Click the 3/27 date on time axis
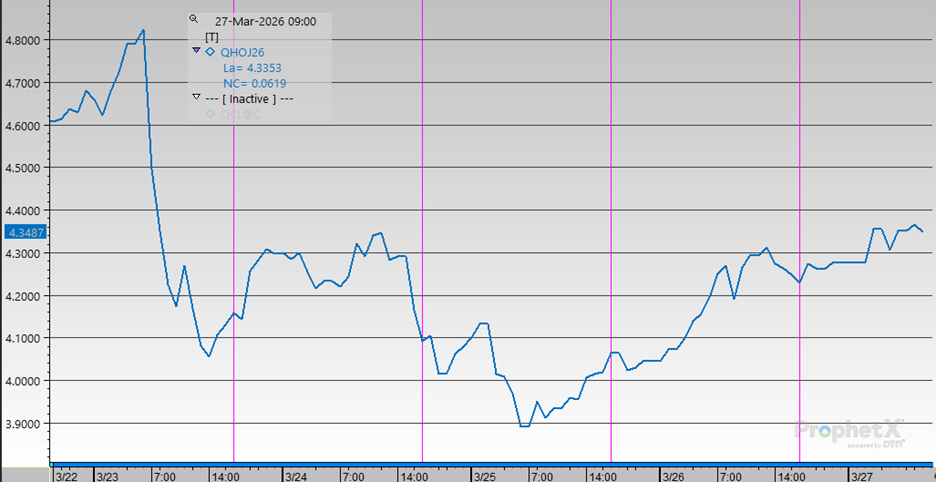 [862, 475]
